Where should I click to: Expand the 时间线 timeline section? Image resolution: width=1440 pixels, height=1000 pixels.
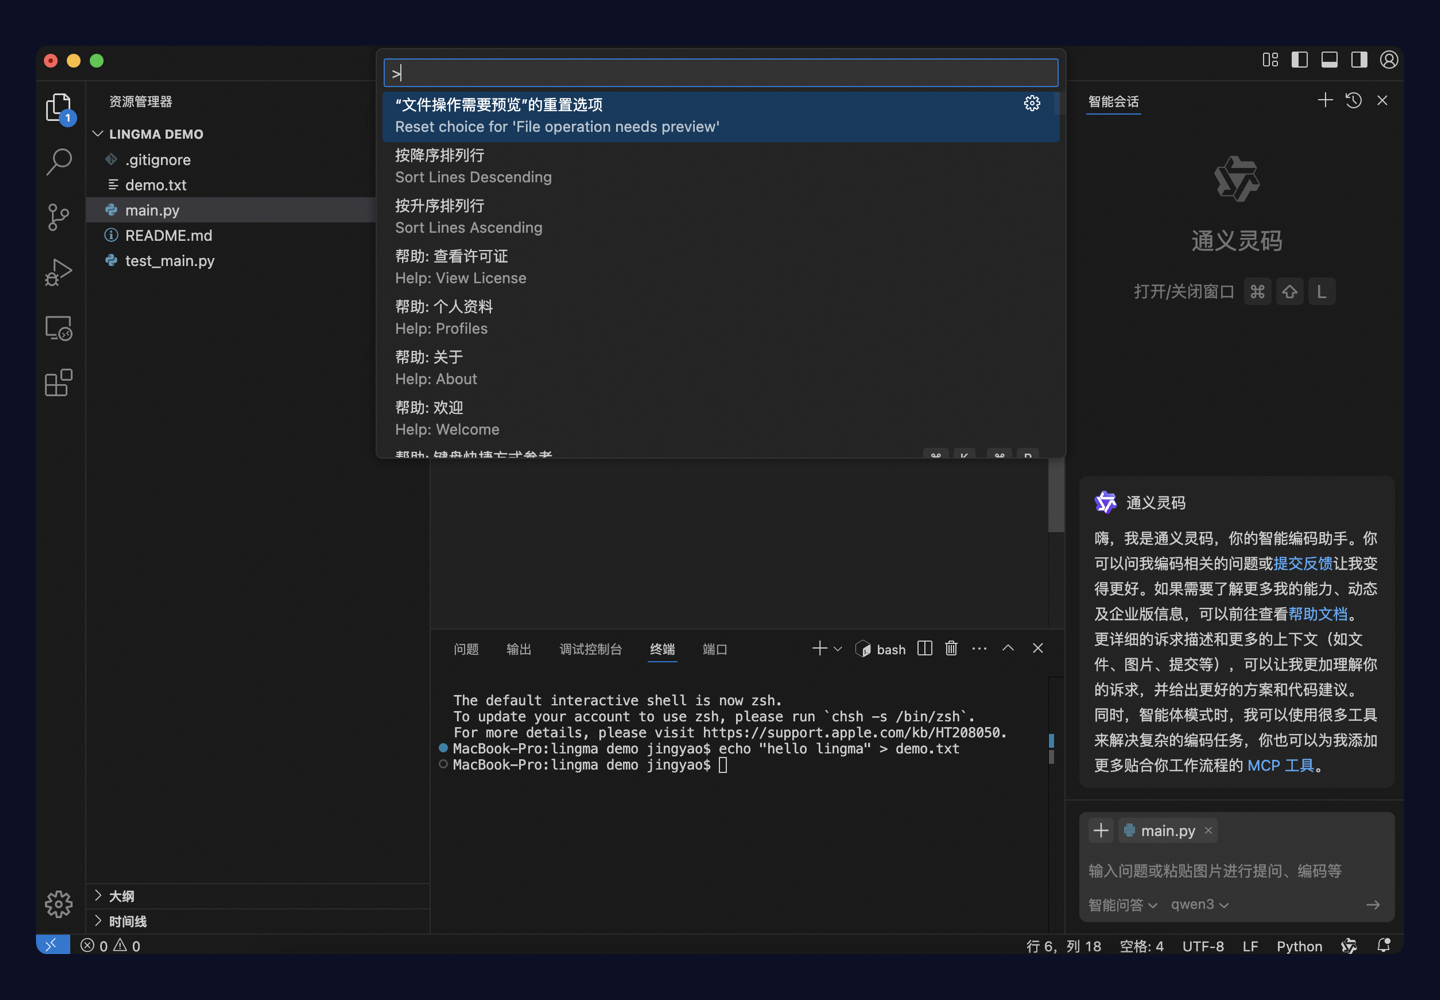tap(258, 921)
